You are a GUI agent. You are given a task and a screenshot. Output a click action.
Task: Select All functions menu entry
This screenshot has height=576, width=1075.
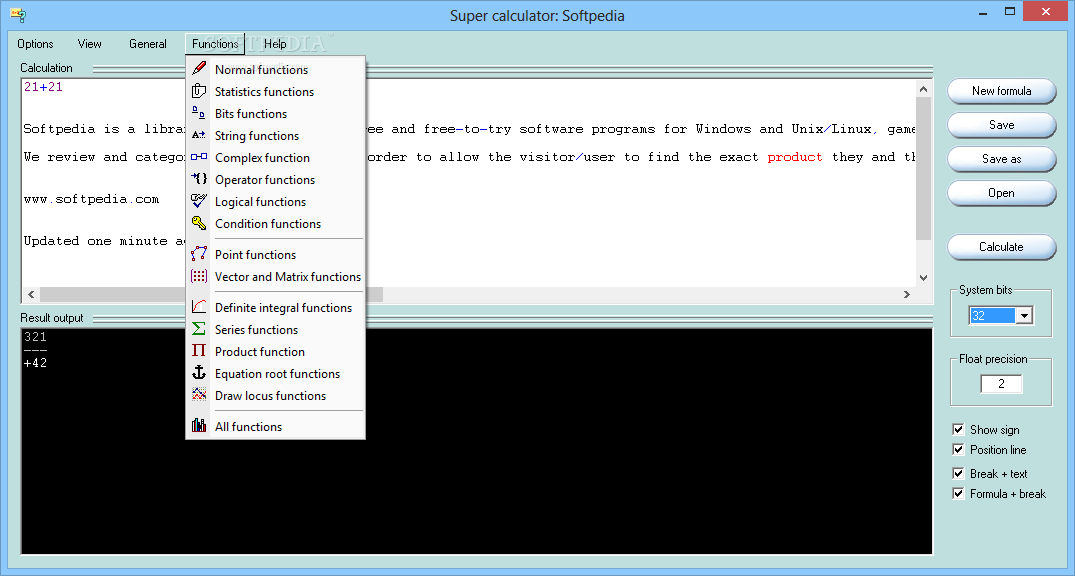click(276, 426)
